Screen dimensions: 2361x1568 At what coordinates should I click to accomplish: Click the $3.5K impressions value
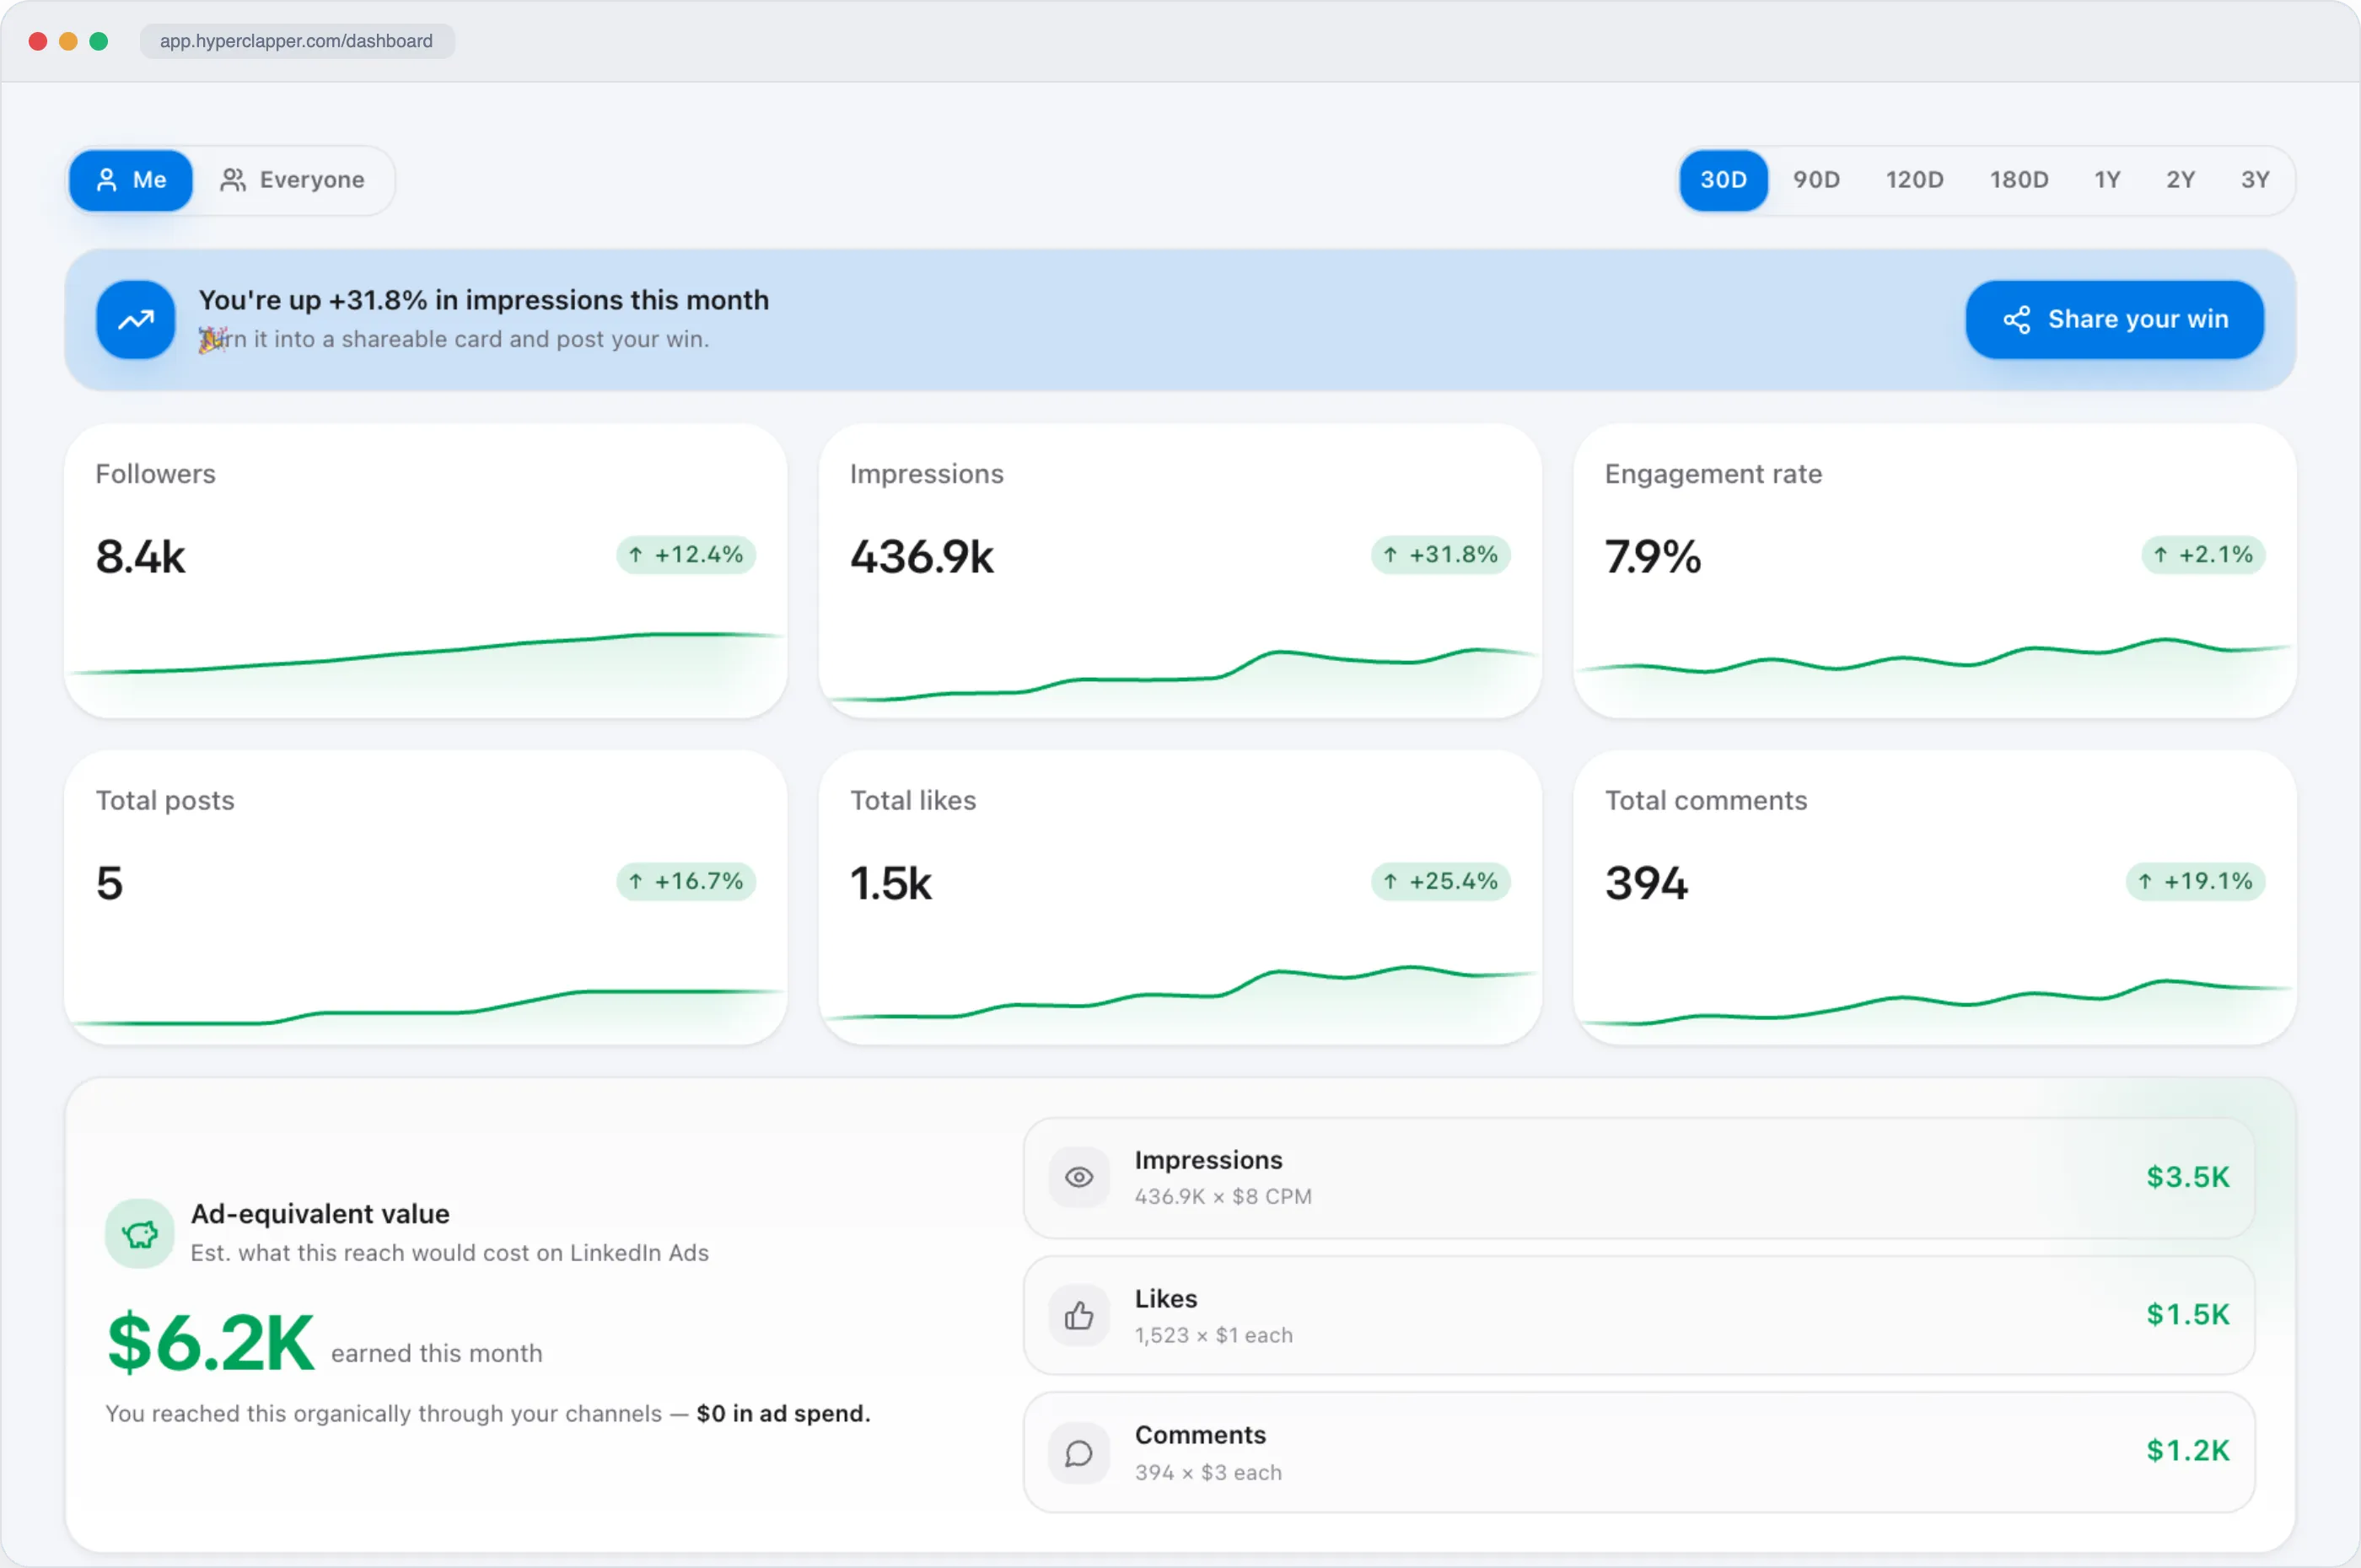[x=2188, y=1177]
